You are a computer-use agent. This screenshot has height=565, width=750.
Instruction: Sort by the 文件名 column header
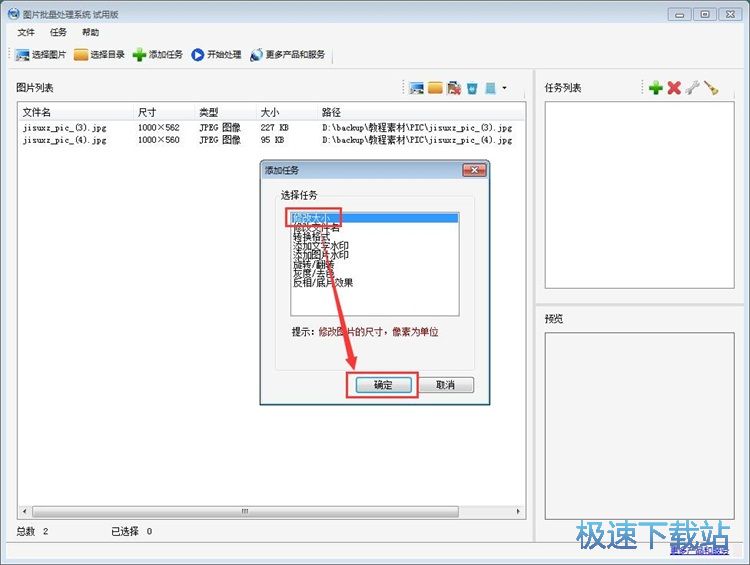[x=77, y=112]
